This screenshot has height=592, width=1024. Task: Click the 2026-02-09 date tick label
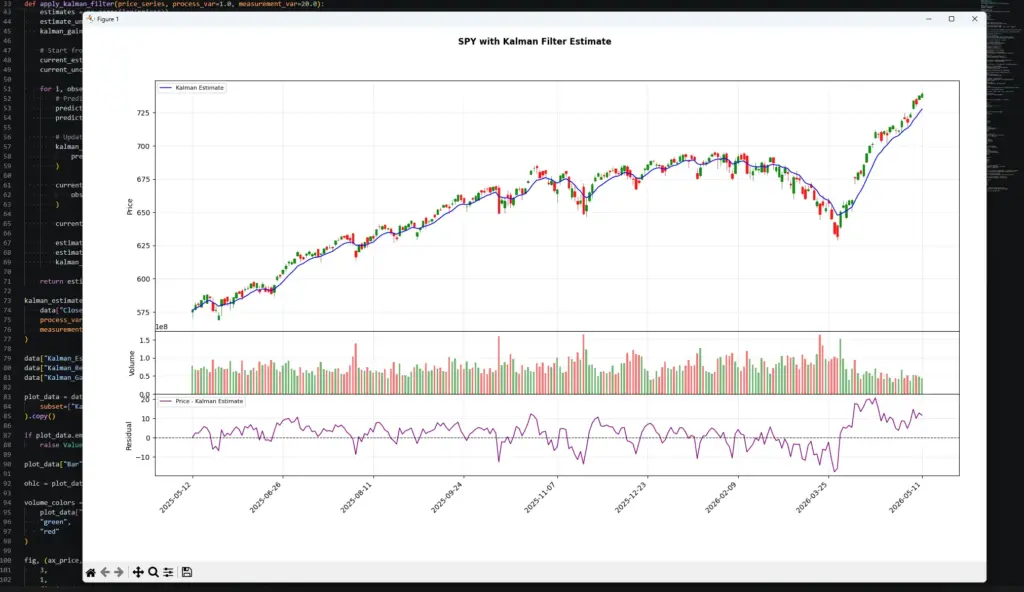(x=721, y=498)
